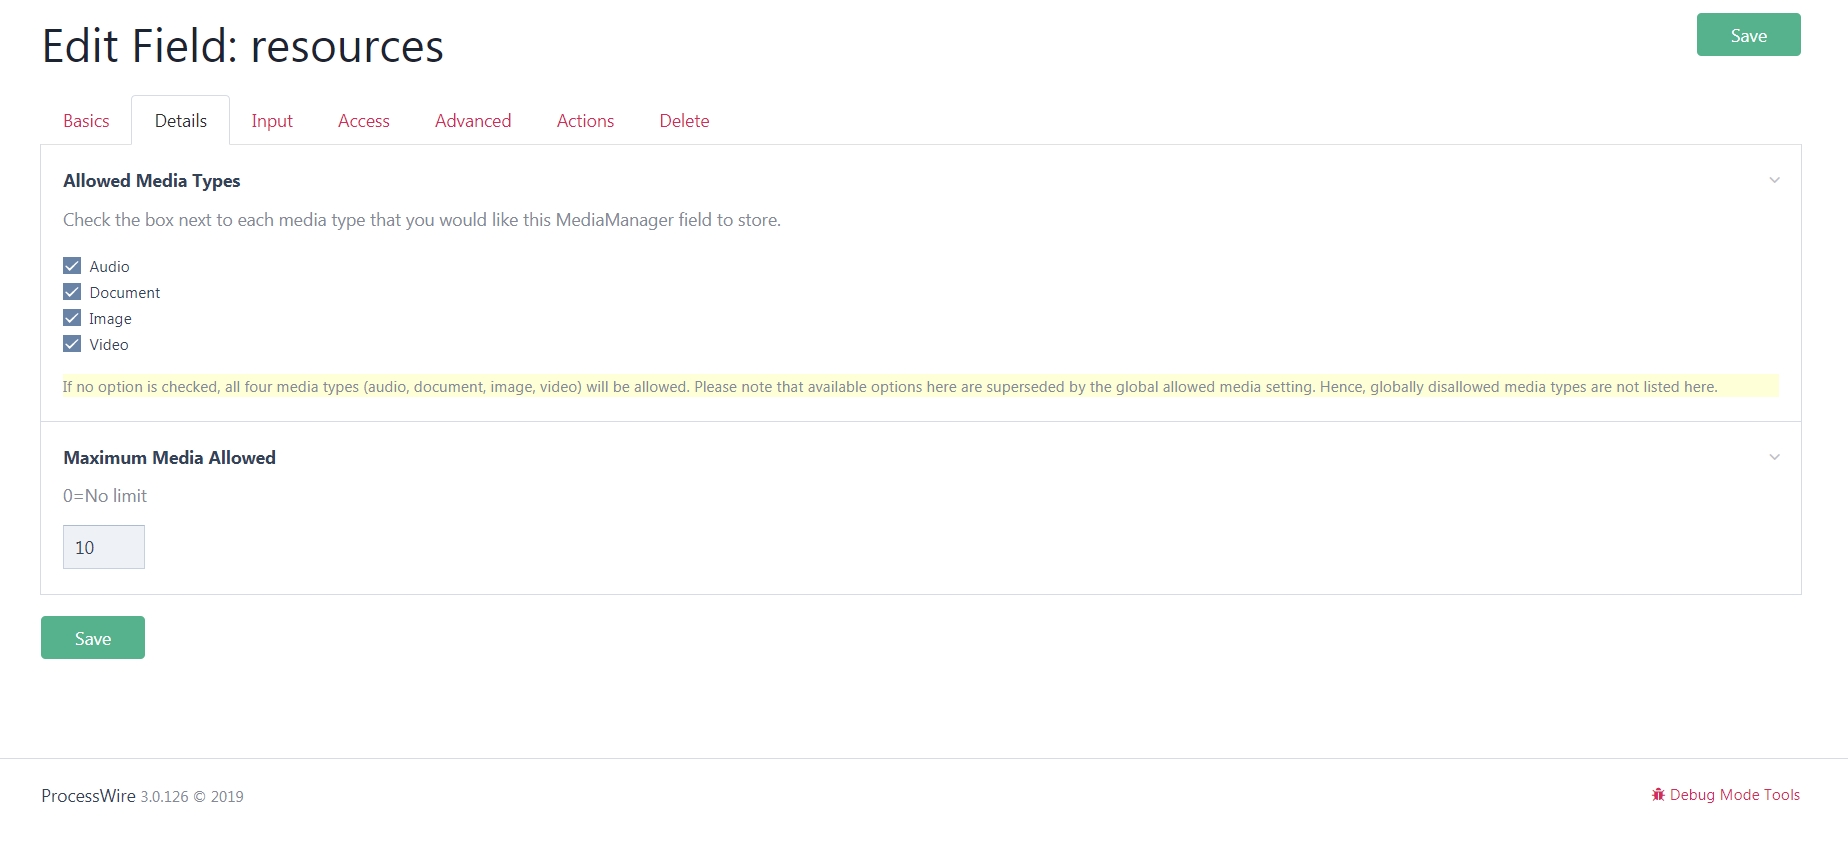Collapse the Allowed Media Types section chevron

[1774, 181]
